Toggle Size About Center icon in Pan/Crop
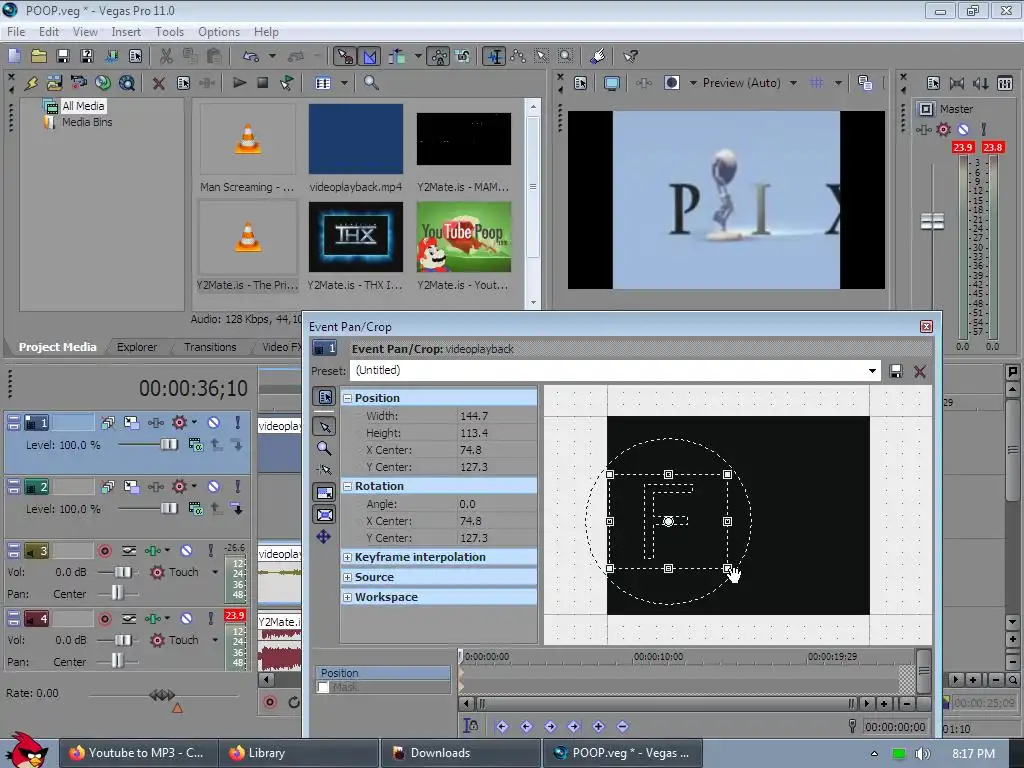 click(325, 515)
